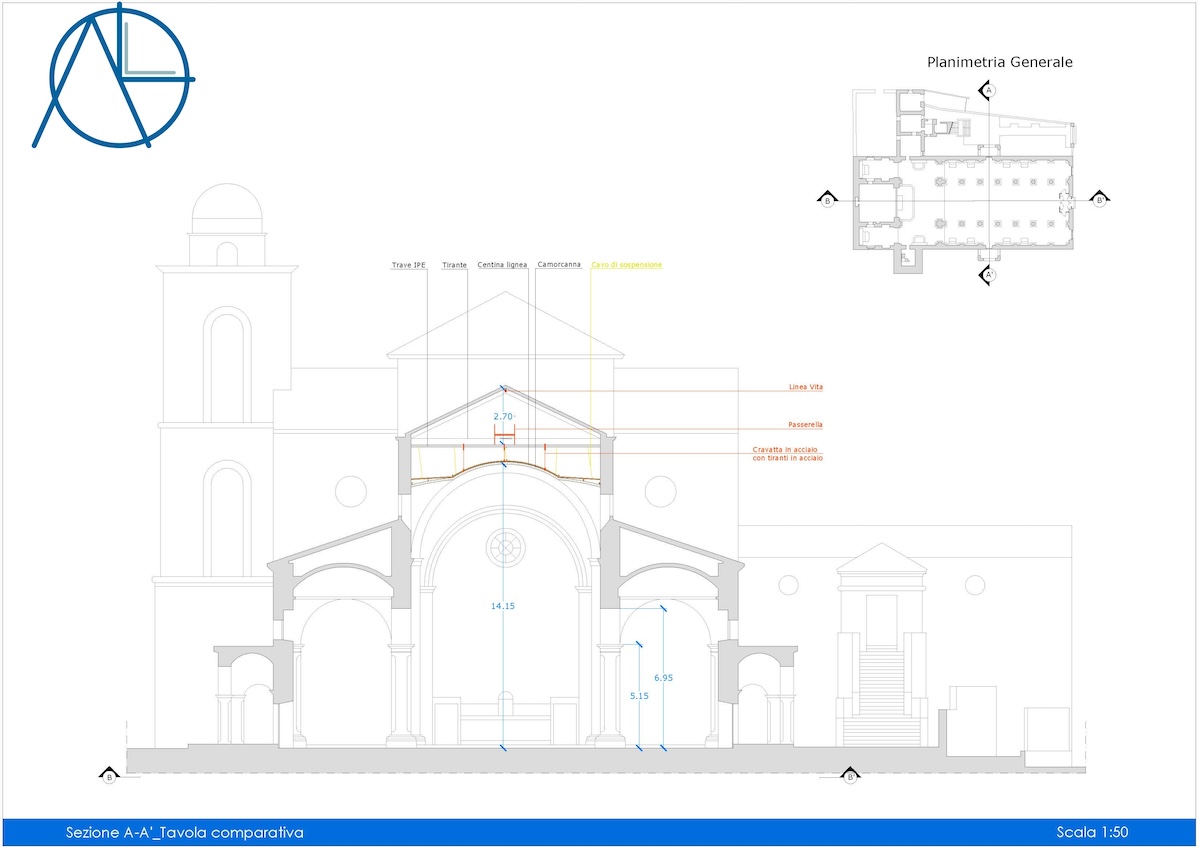Select the Tirante label
This screenshot has width=1200, height=848.
(x=455, y=265)
